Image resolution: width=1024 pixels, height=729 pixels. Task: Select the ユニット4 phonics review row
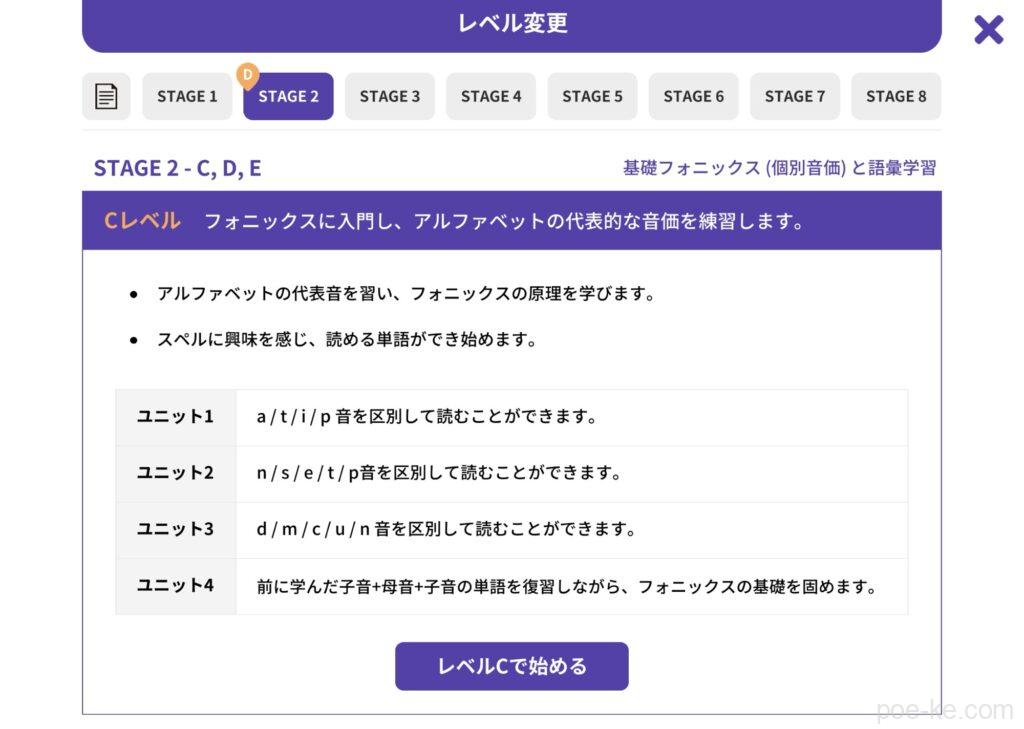[511, 586]
